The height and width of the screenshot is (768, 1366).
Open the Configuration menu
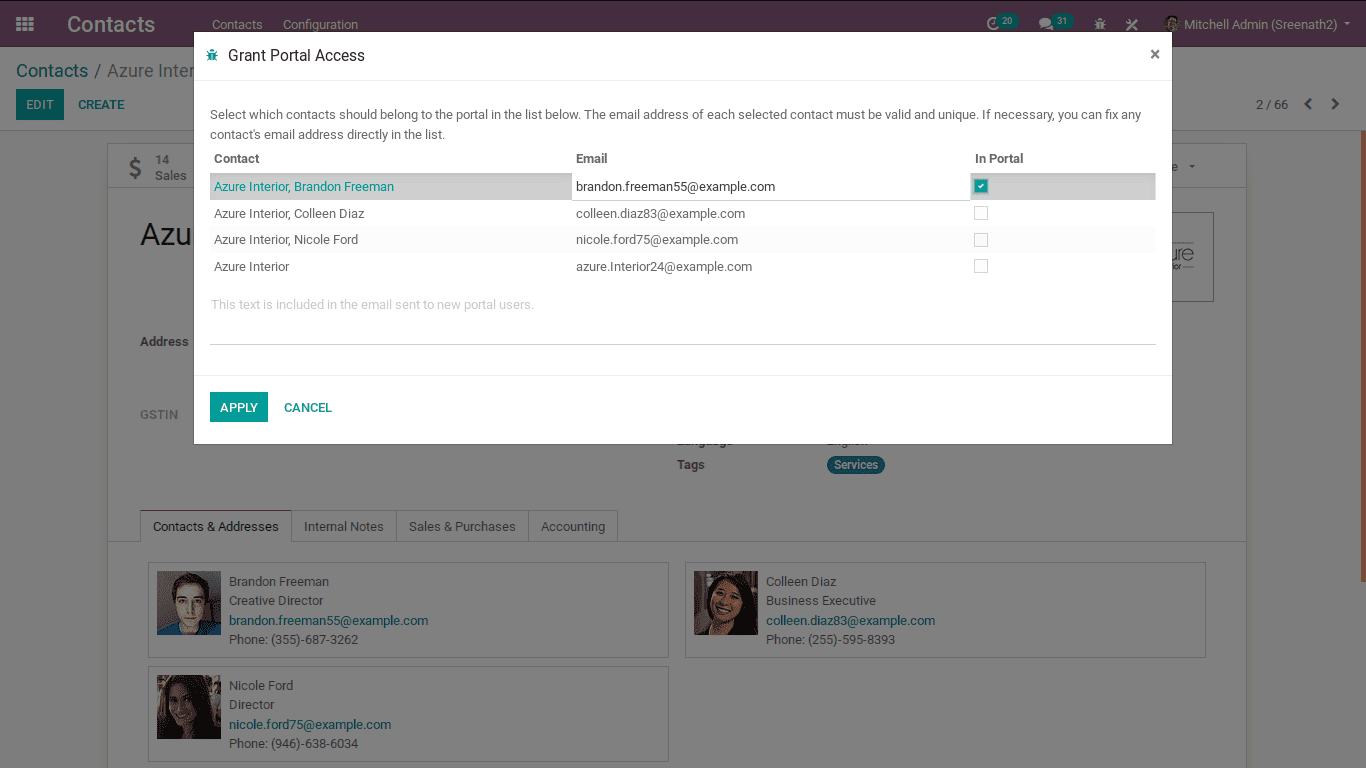(320, 24)
